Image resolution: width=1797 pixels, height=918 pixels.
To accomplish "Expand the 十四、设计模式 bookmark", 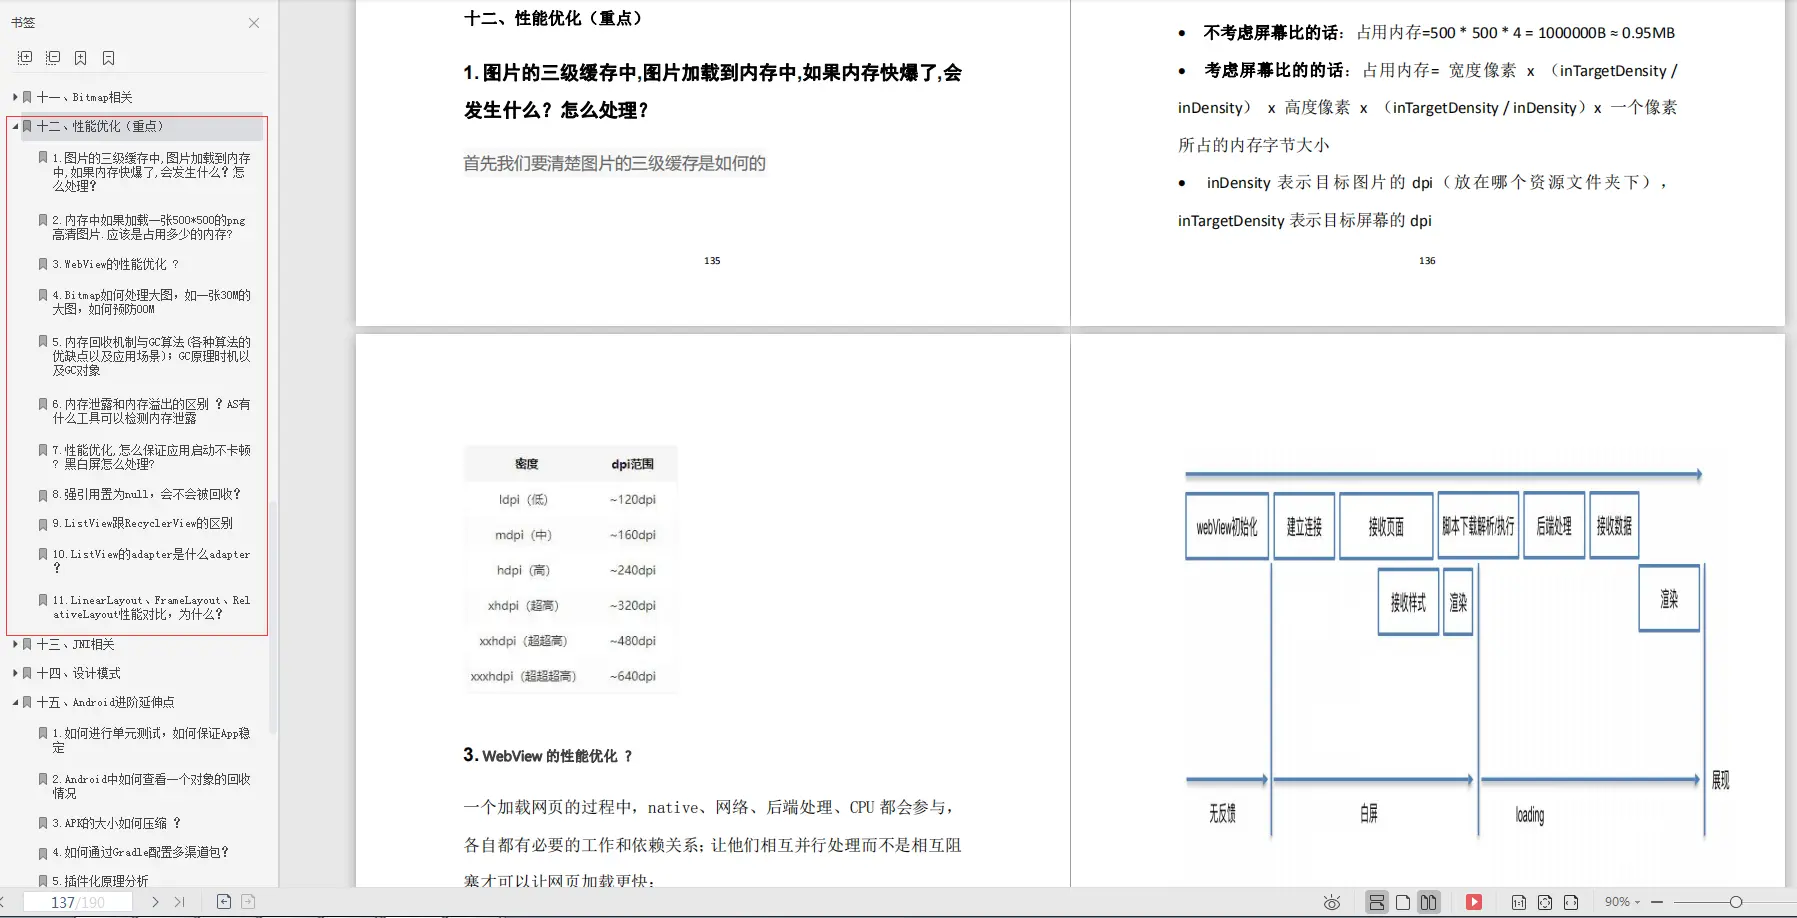I will 15,673.
